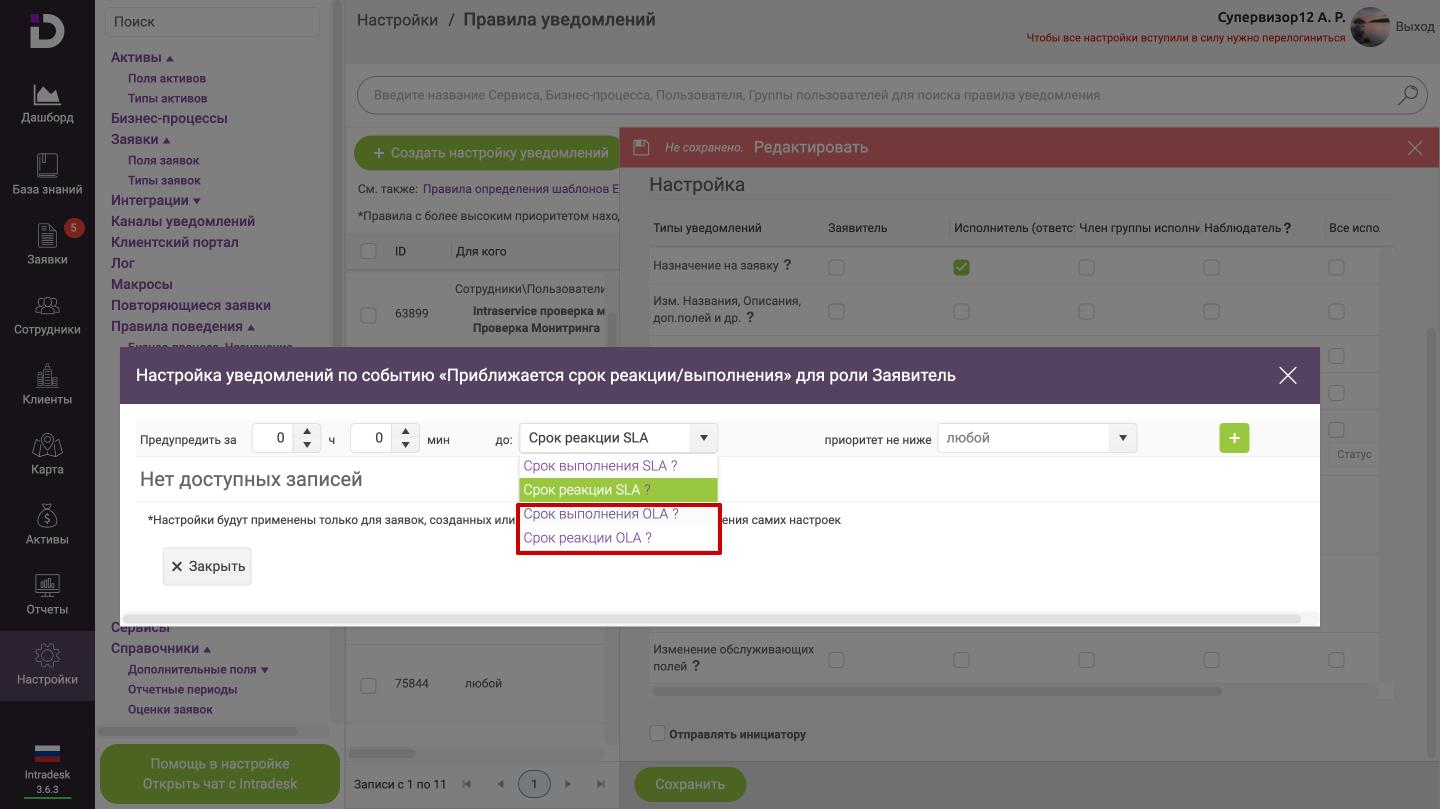1440x809 pixels.
Task: Choose Срок реакции OLA option
Action: pyautogui.click(x=587, y=538)
